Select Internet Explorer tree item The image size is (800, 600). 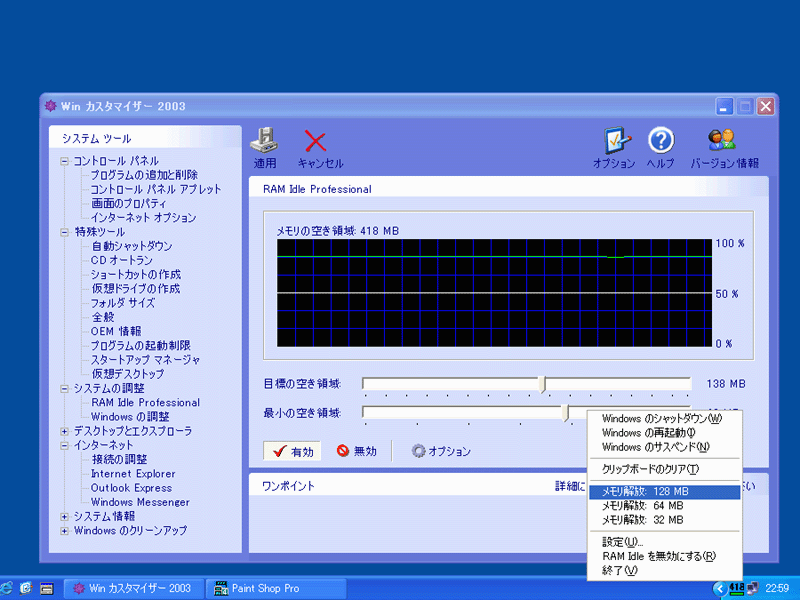point(133,474)
